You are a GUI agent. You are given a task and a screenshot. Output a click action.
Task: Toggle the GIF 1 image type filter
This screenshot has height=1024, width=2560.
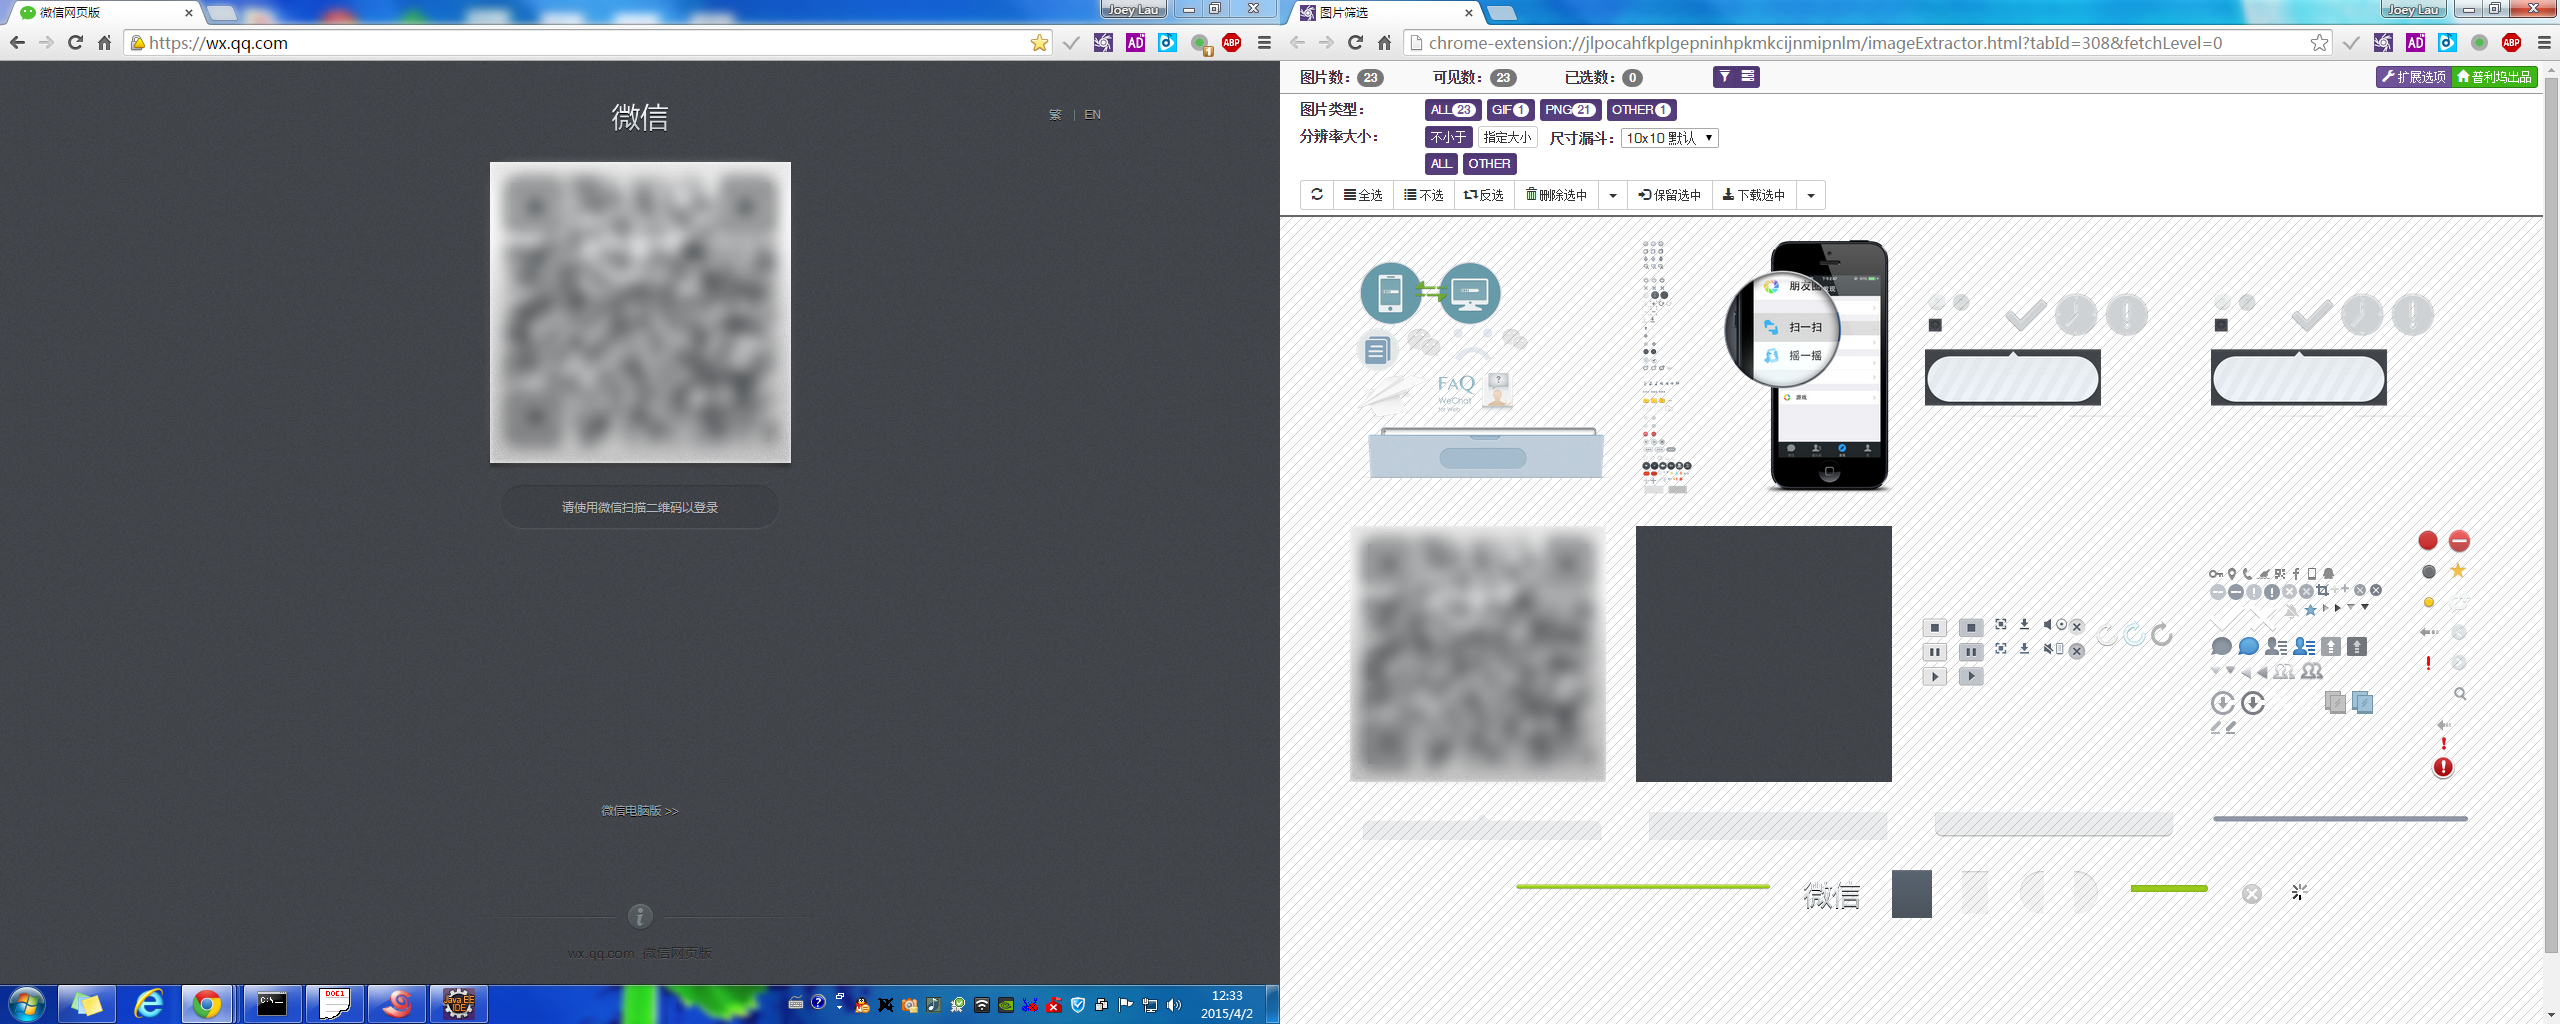click(x=1510, y=110)
